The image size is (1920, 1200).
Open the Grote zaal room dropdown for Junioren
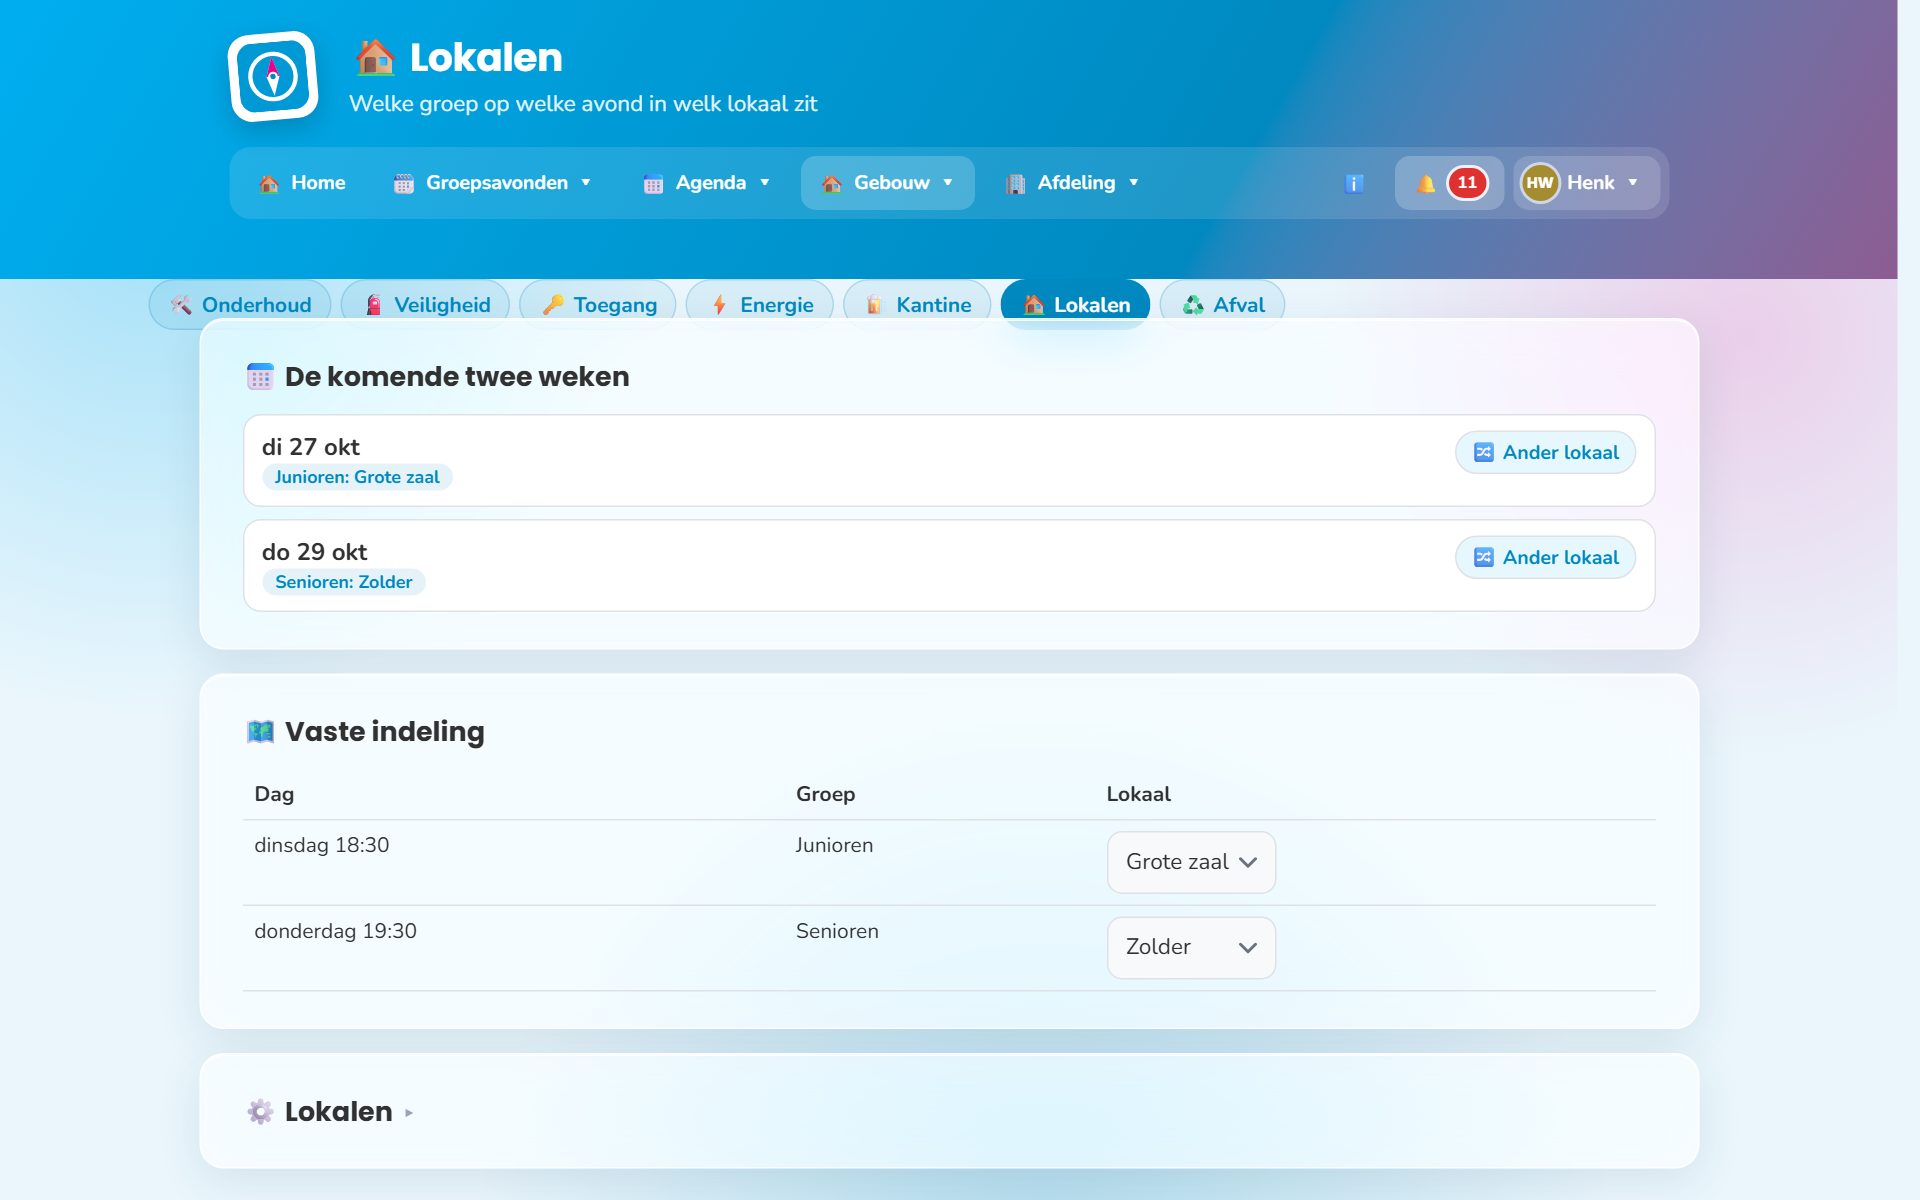click(x=1191, y=862)
